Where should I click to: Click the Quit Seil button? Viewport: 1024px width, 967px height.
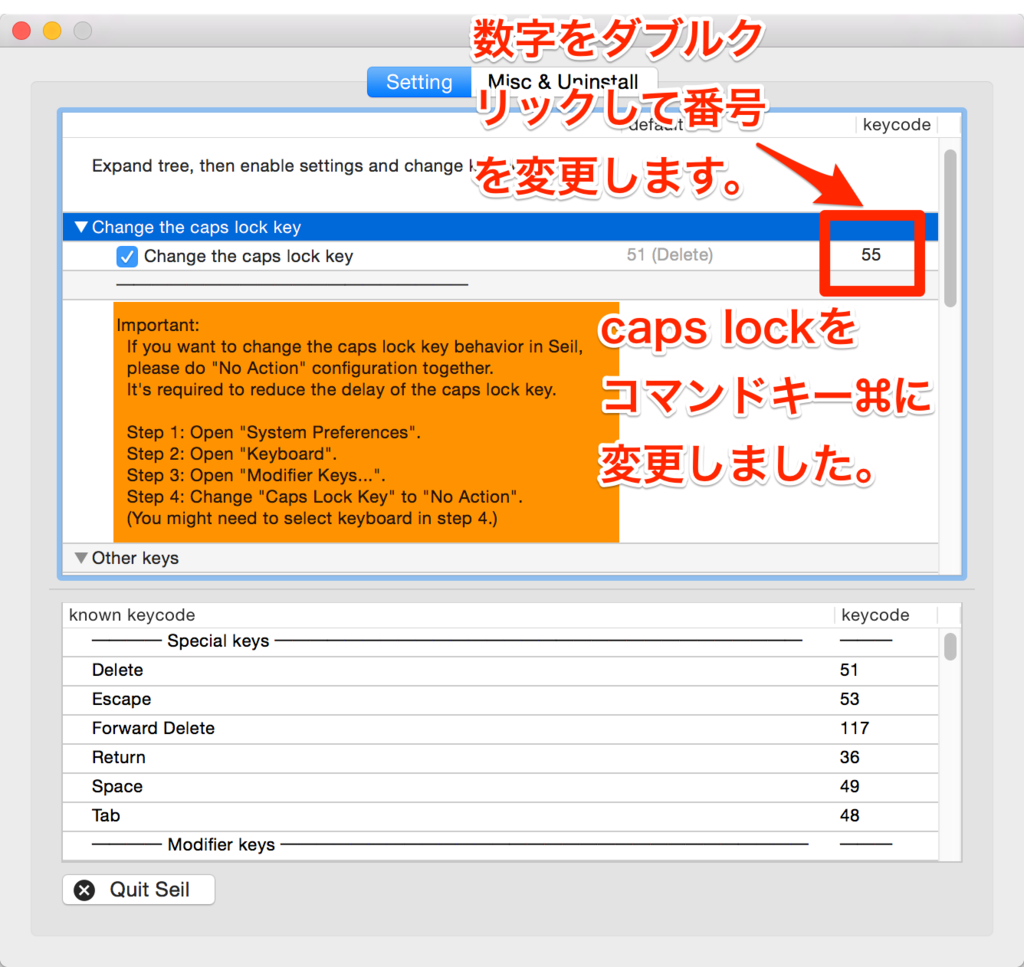click(x=138, y=889)
